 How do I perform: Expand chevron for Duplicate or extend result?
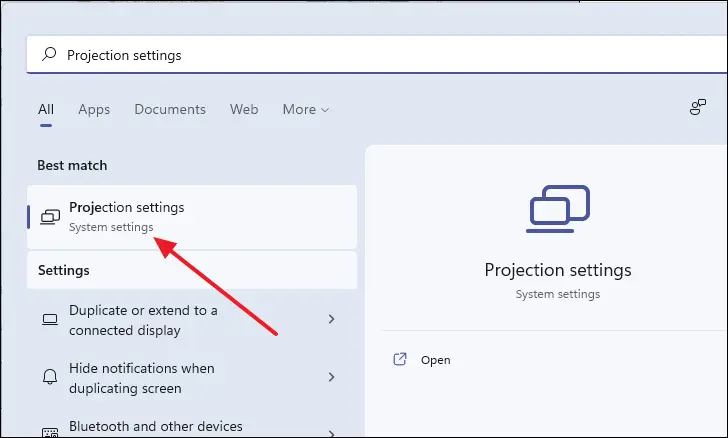[x=332, y=319]
